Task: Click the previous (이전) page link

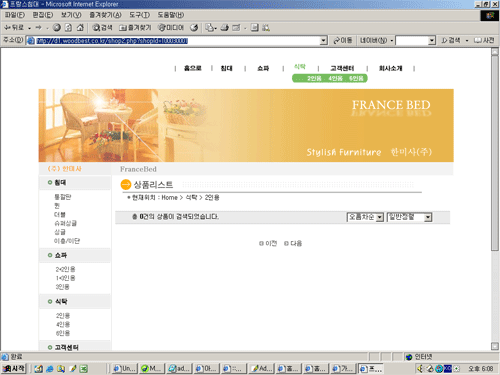Action: 268,243
